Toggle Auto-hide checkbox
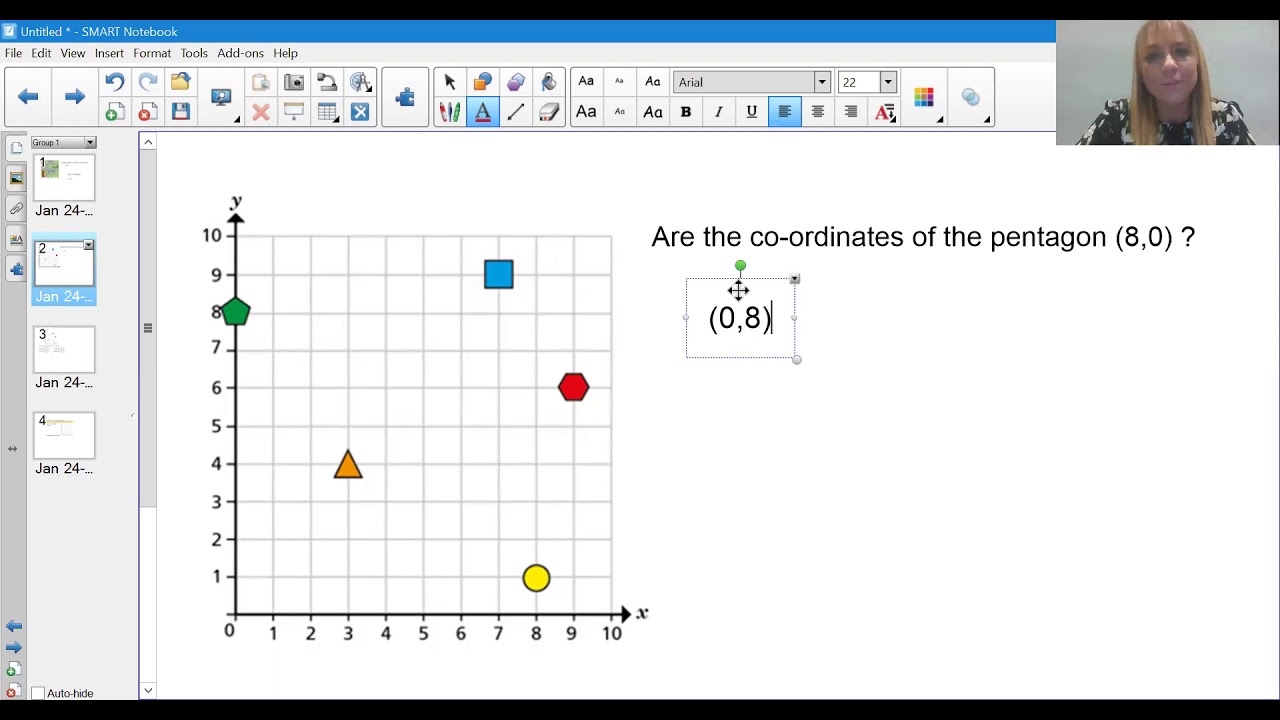 pos(38,693)
